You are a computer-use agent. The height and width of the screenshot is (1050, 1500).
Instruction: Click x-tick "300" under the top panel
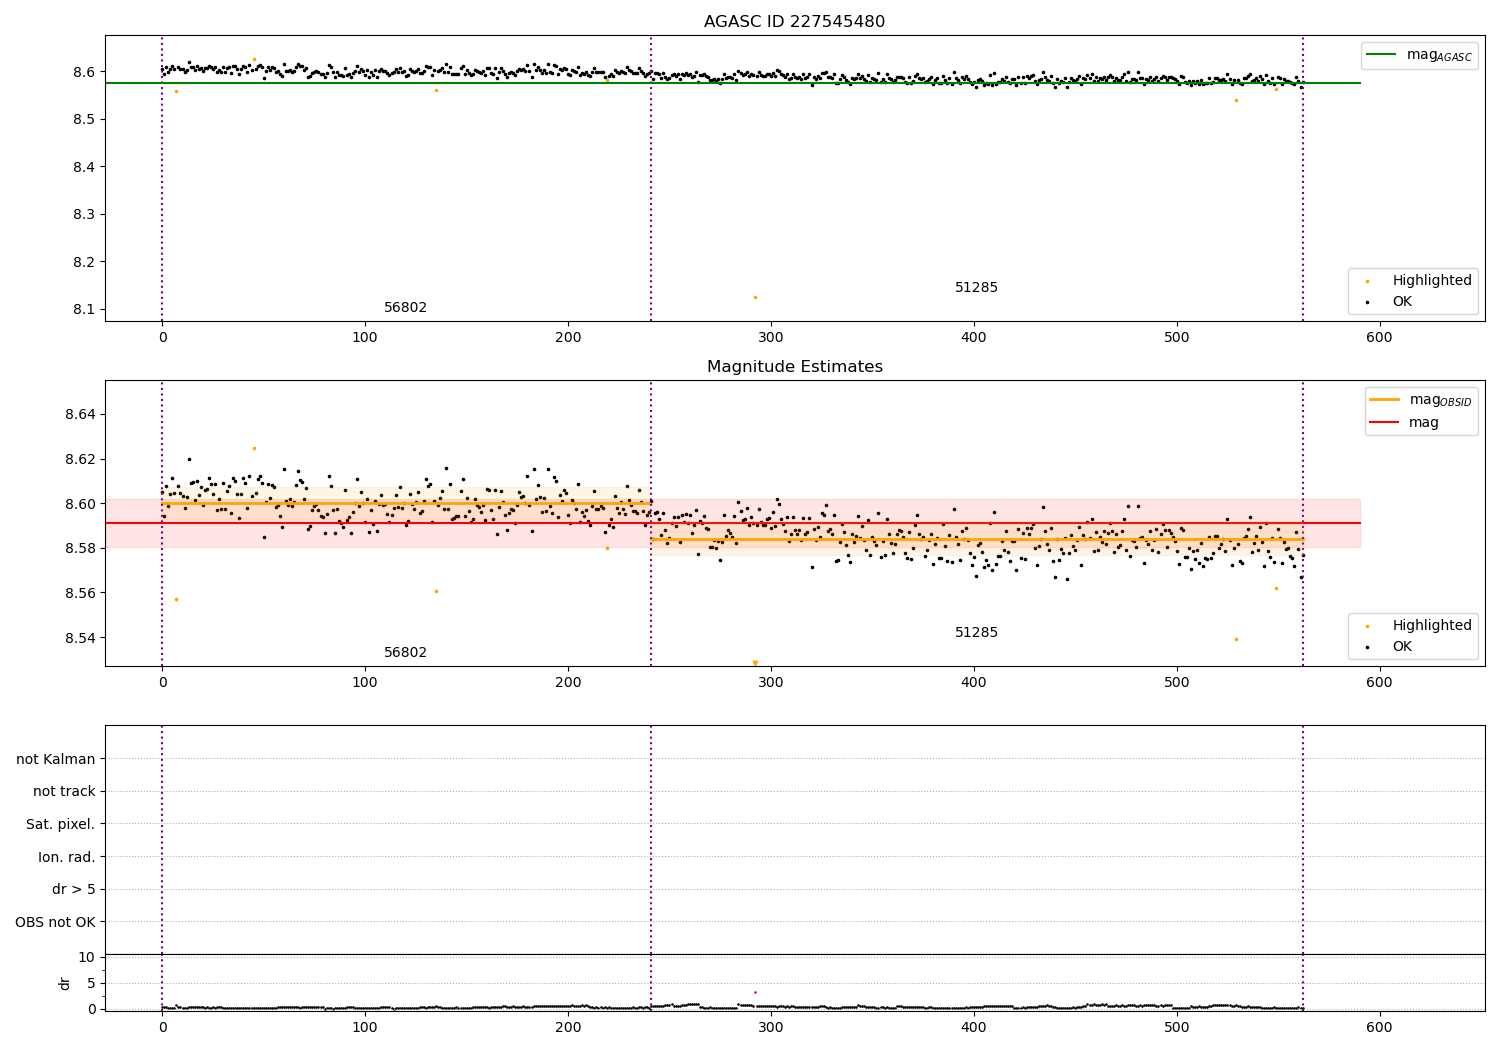click(771, 338)
